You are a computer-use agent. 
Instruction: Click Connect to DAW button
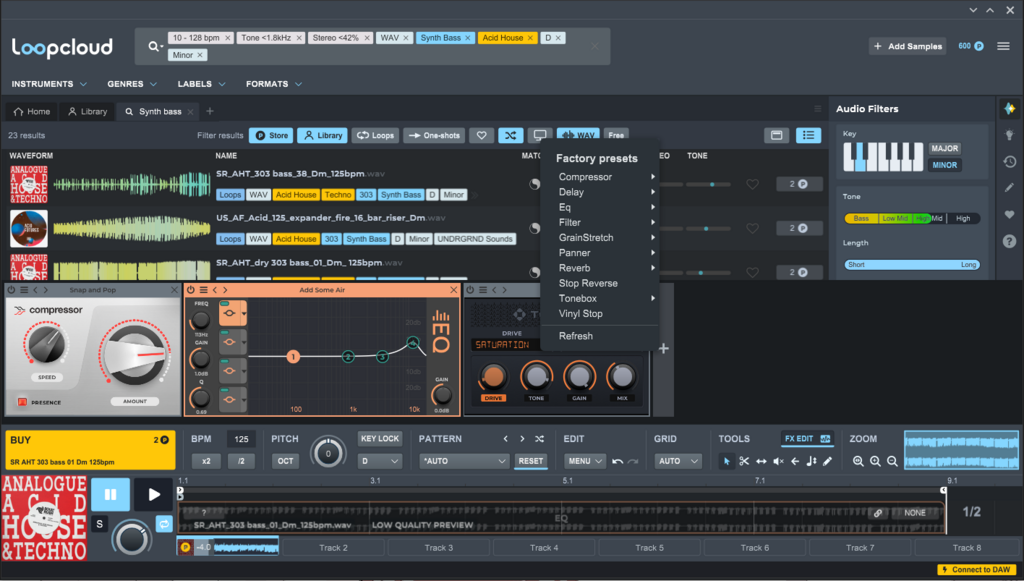point(977,570)
